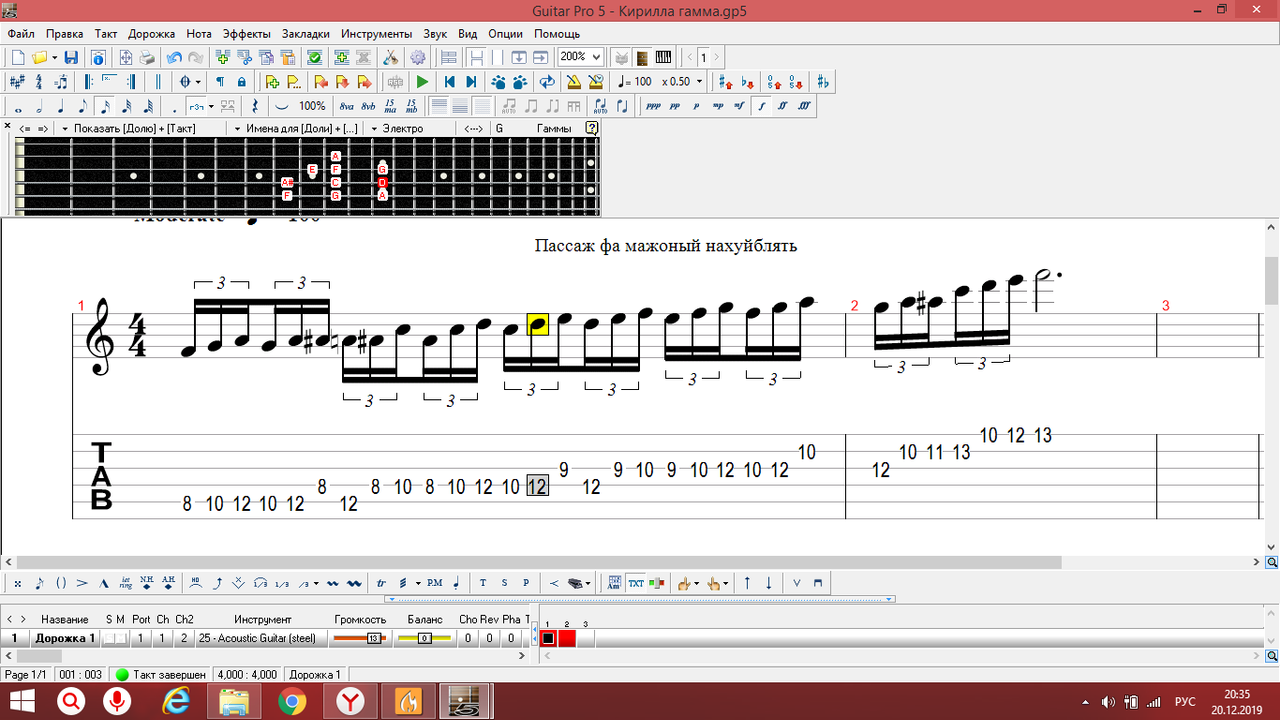Open the Правка menu
Viewport: 1280px width, 720px height.
(x=64, y=33)
